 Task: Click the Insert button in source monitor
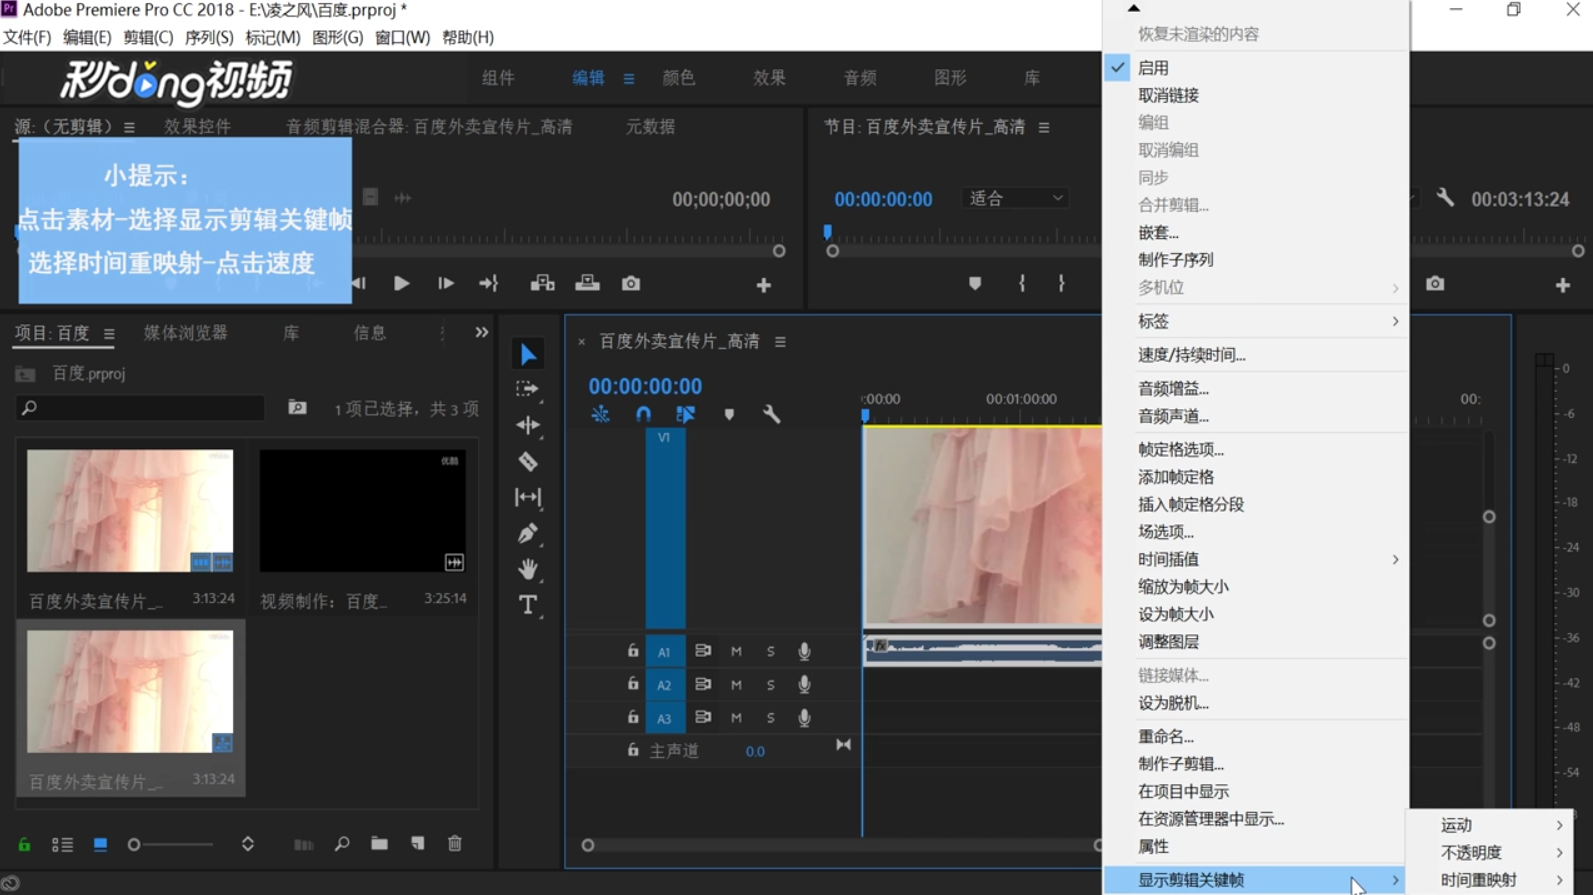click(x=542, y=284)
